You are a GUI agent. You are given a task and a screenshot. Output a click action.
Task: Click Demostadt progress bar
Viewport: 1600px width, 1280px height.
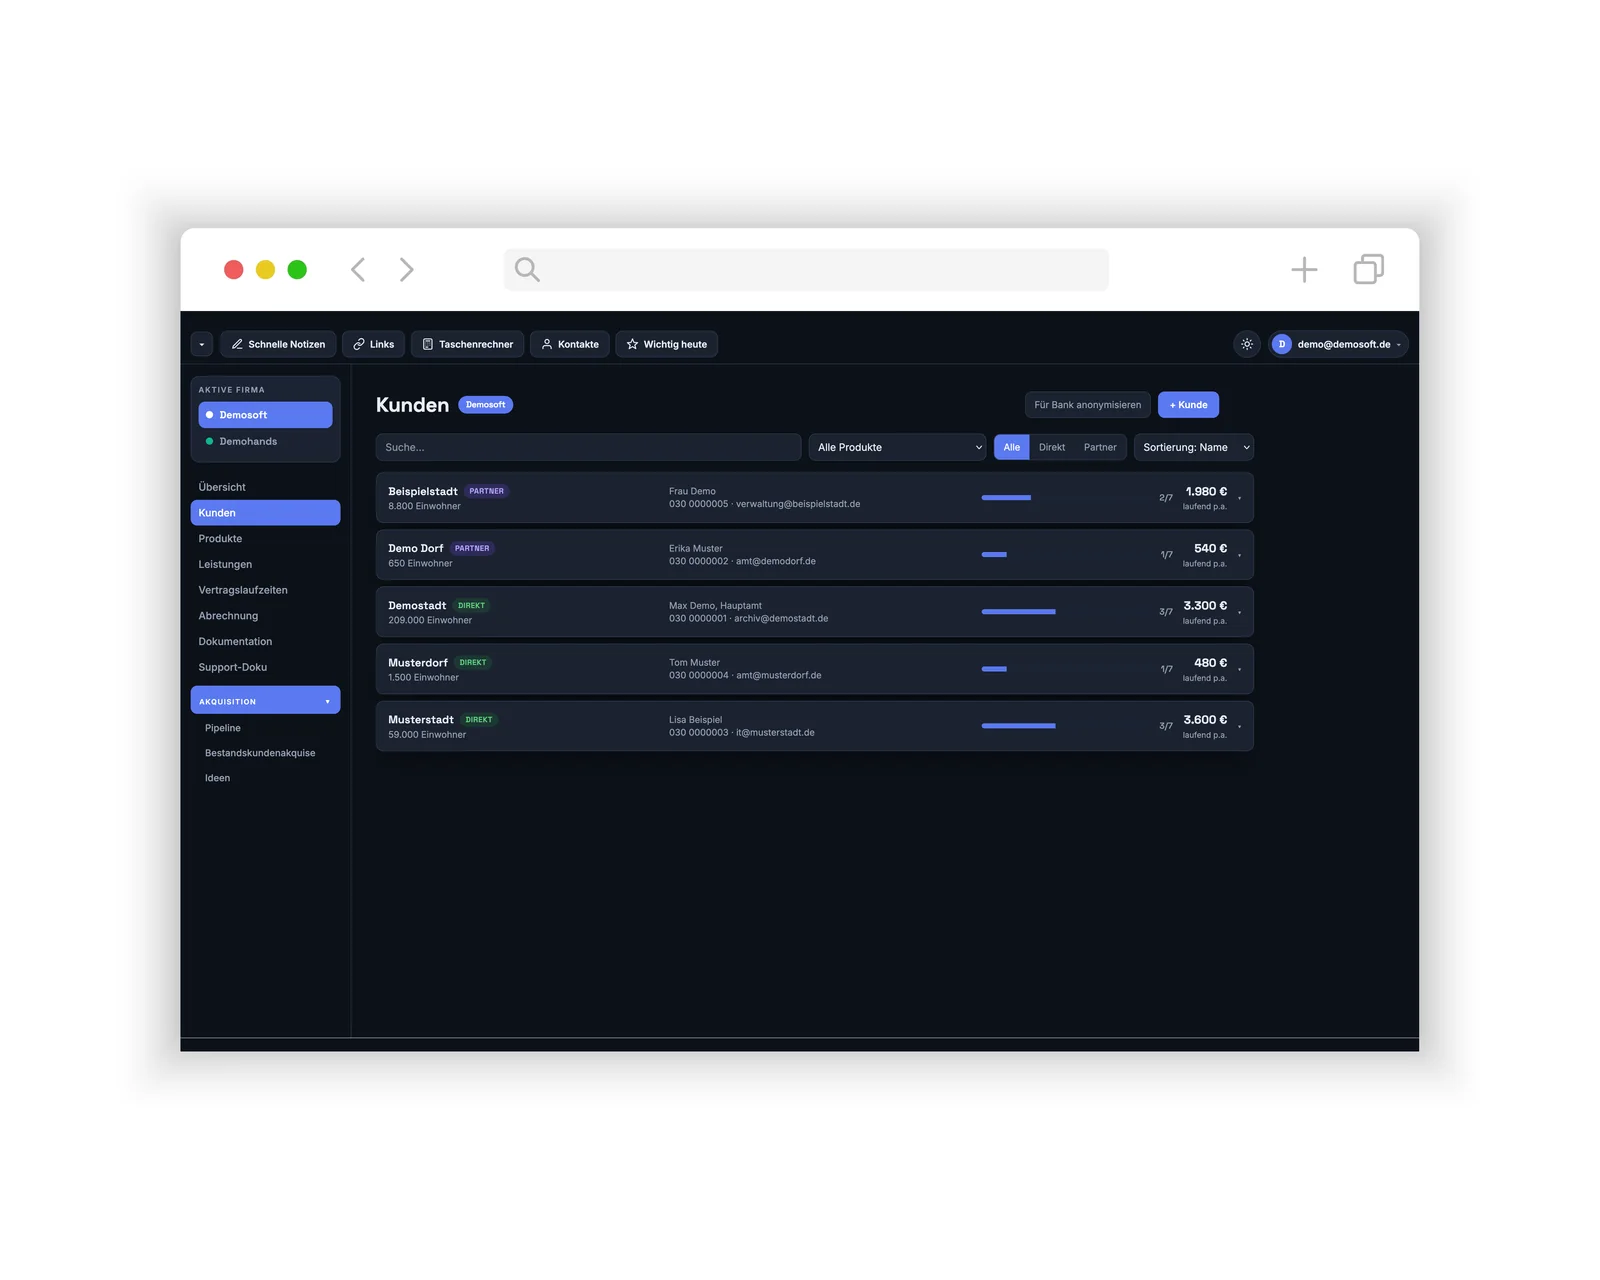(1018, 611)
